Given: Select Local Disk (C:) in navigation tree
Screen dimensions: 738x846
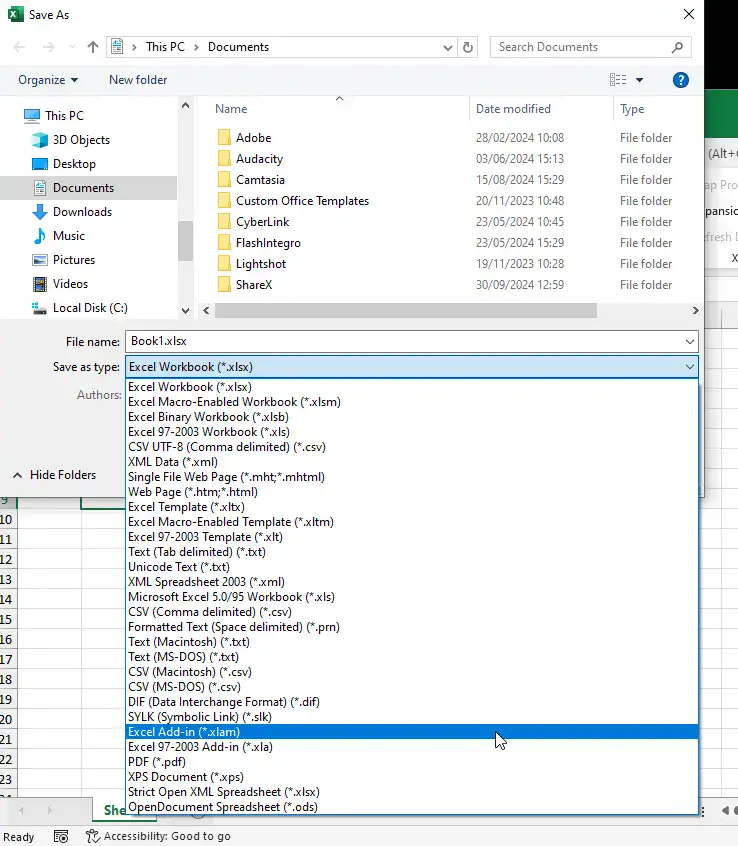Looking at the screenshot, I should point(90,308).
